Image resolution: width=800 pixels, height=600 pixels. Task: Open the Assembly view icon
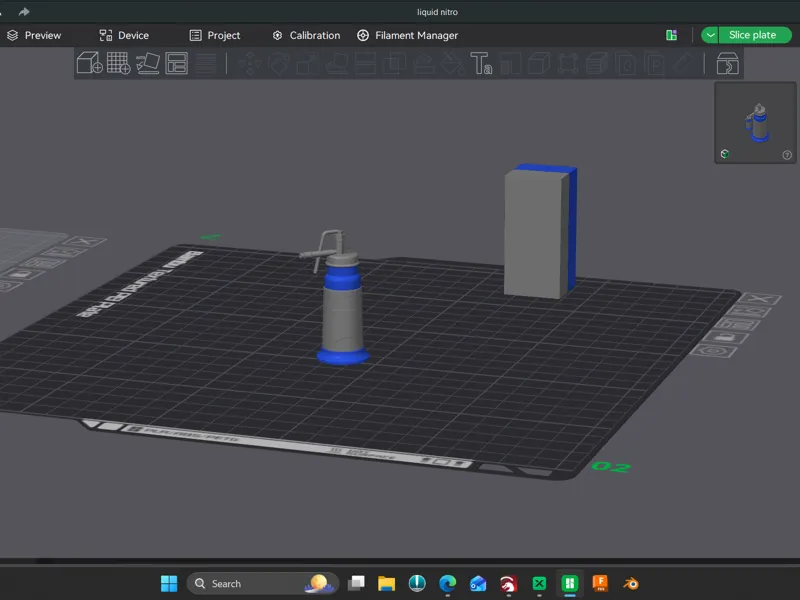[x=728, y=63]
